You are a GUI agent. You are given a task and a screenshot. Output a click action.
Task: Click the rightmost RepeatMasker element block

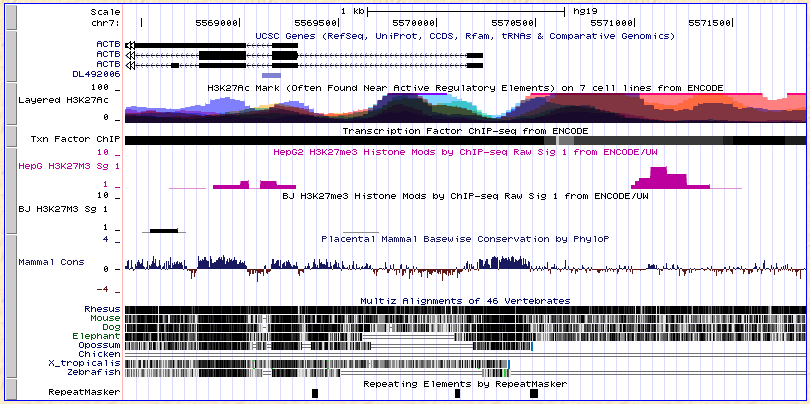click(x=534, y=393)
